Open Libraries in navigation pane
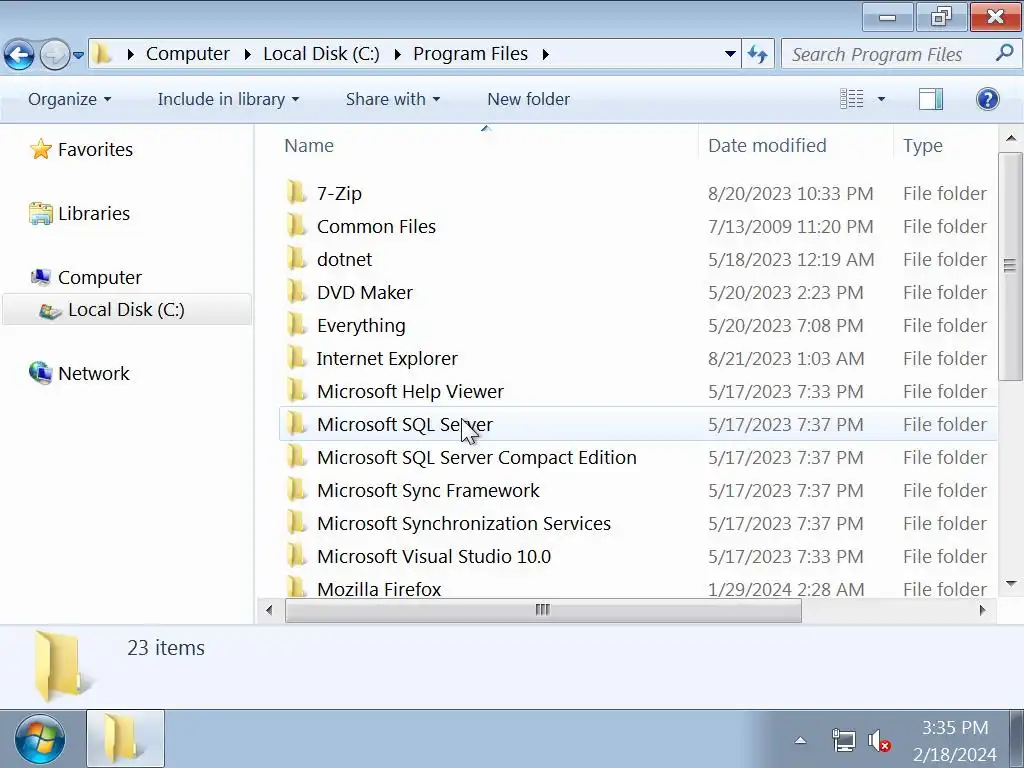The image size is (1024, 768). point(93,214)
